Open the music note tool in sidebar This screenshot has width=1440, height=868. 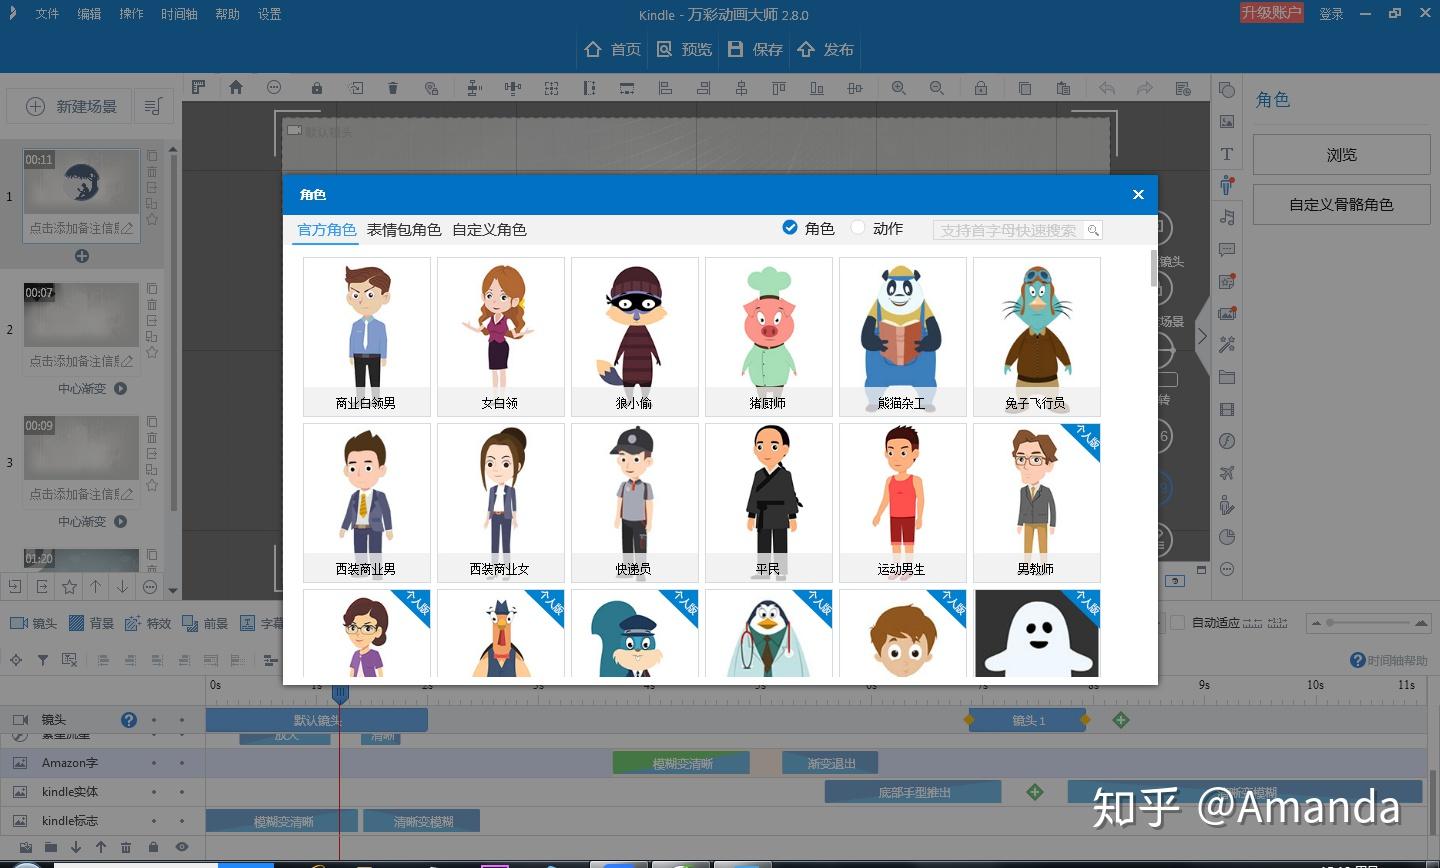click(x=1227, y=217)
